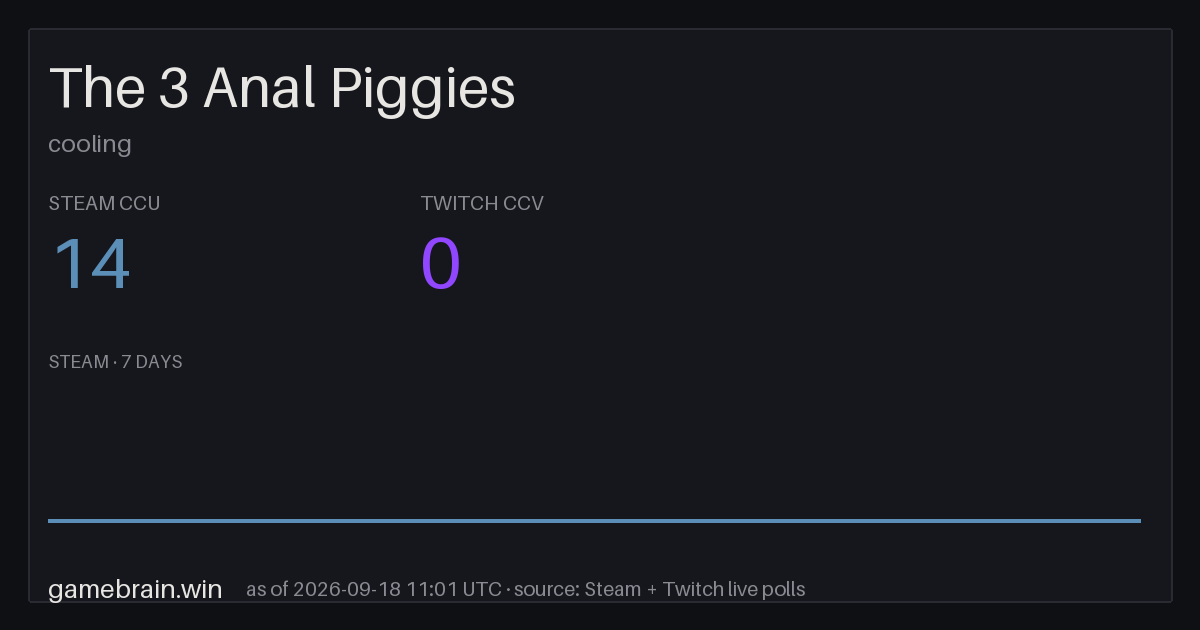Select the purple Twitch CCV value 0
The image size is (1200, 630).
[441, 265]
